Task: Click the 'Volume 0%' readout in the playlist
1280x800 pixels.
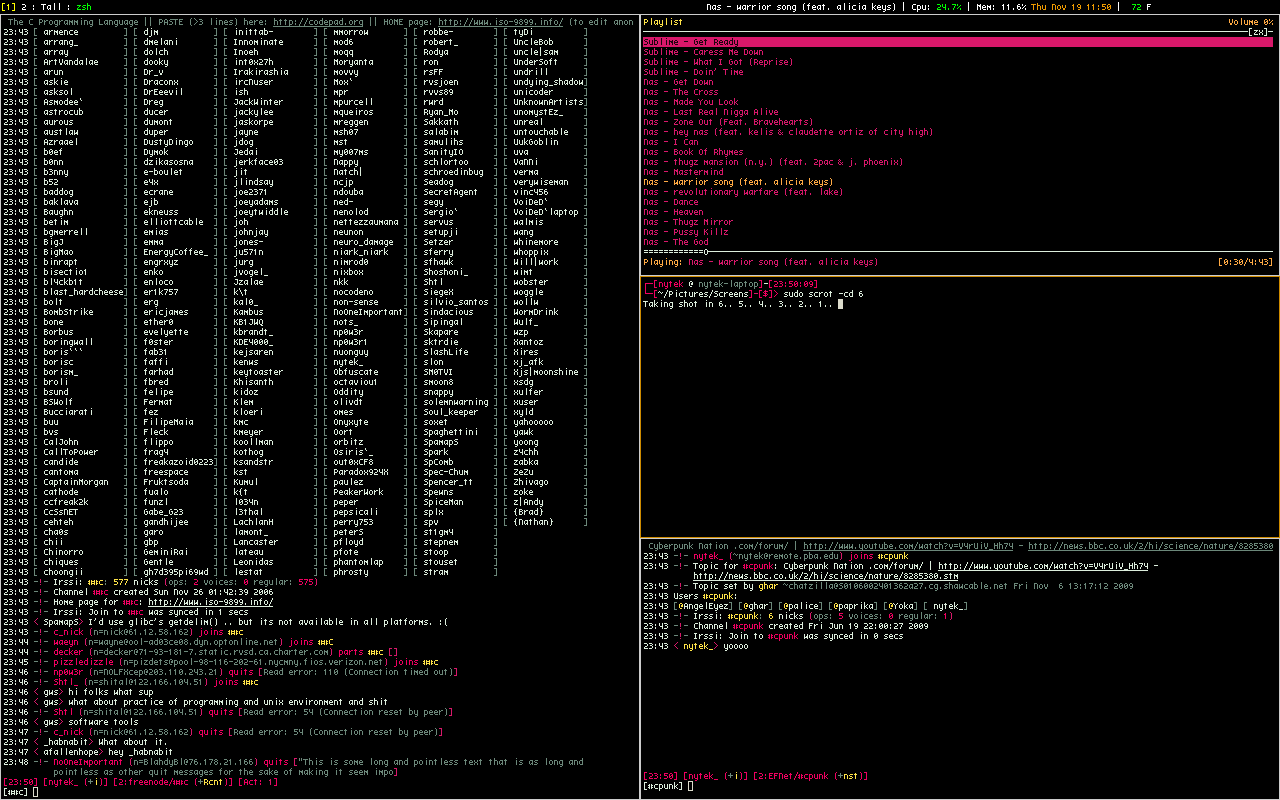Action: (x=1251, y=22)
